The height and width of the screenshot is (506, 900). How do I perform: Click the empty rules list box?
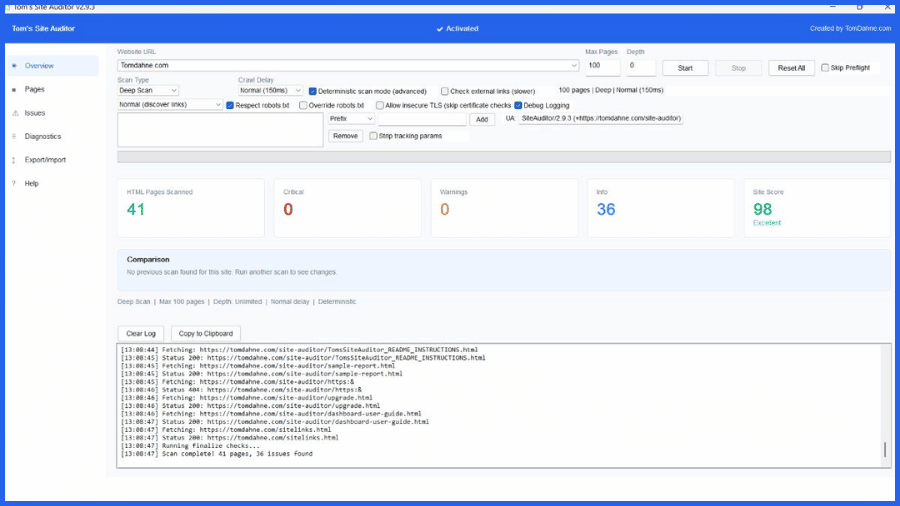click(x=220, y=130)
